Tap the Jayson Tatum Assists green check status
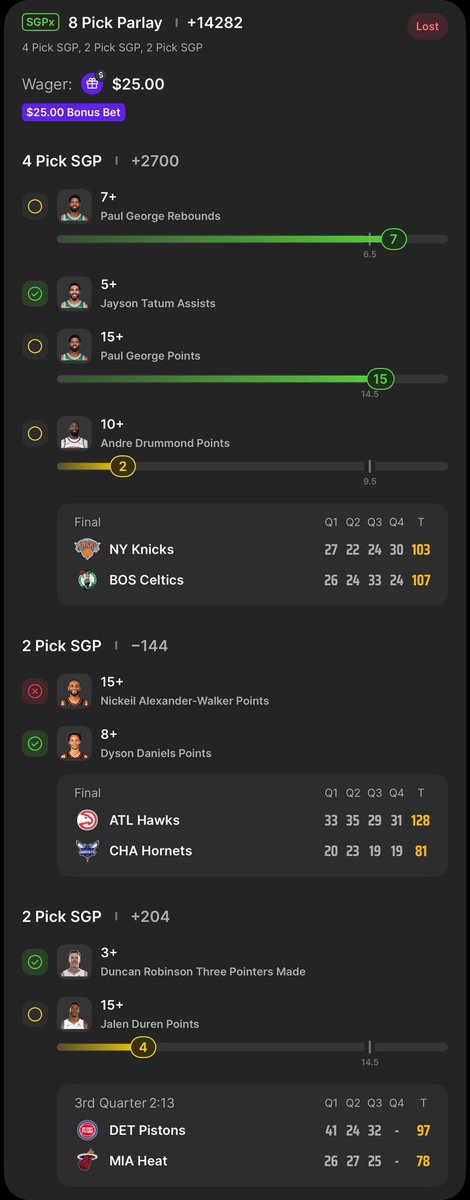This screenshot has width=470, height=1200. (x=35, y=294)
